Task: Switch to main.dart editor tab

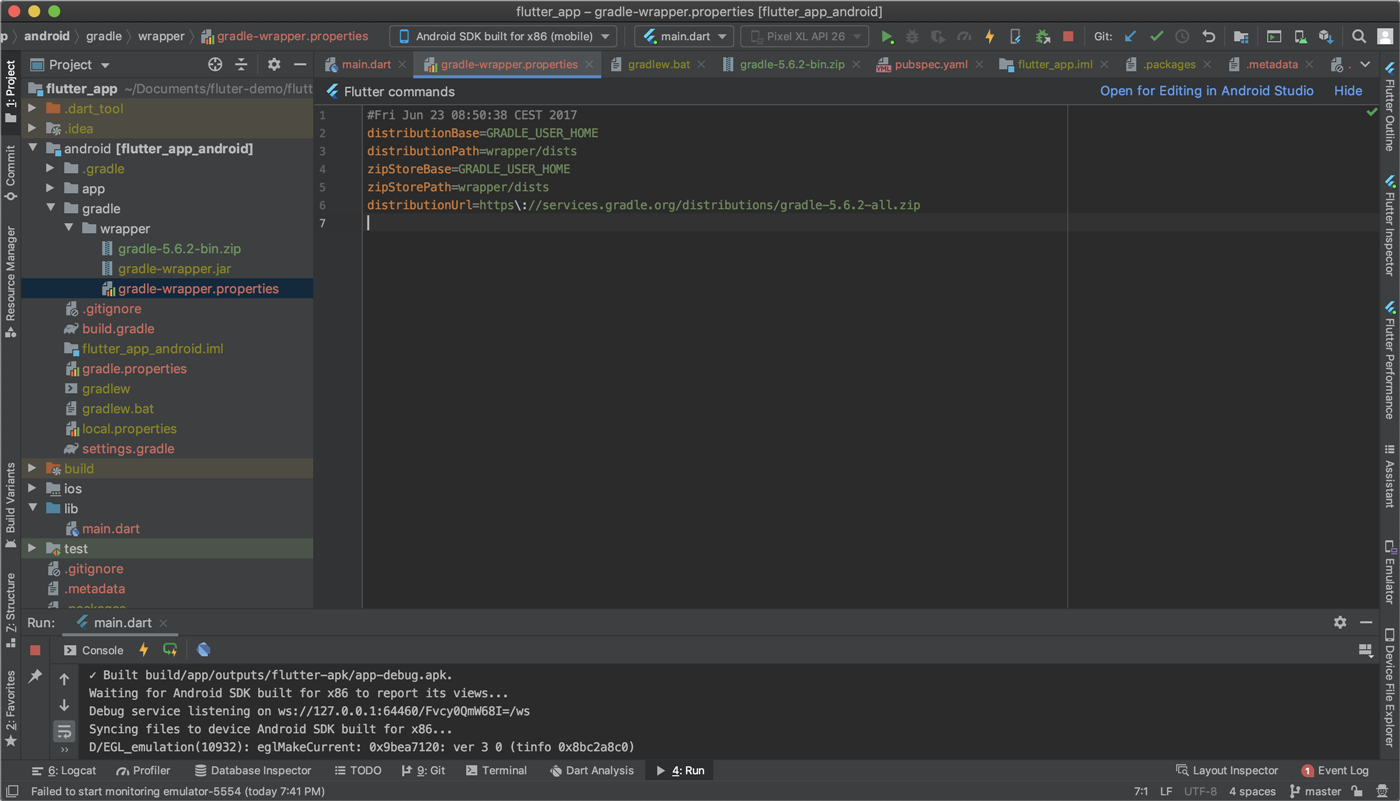Action: pyautogui.click(x=366, y=64)
